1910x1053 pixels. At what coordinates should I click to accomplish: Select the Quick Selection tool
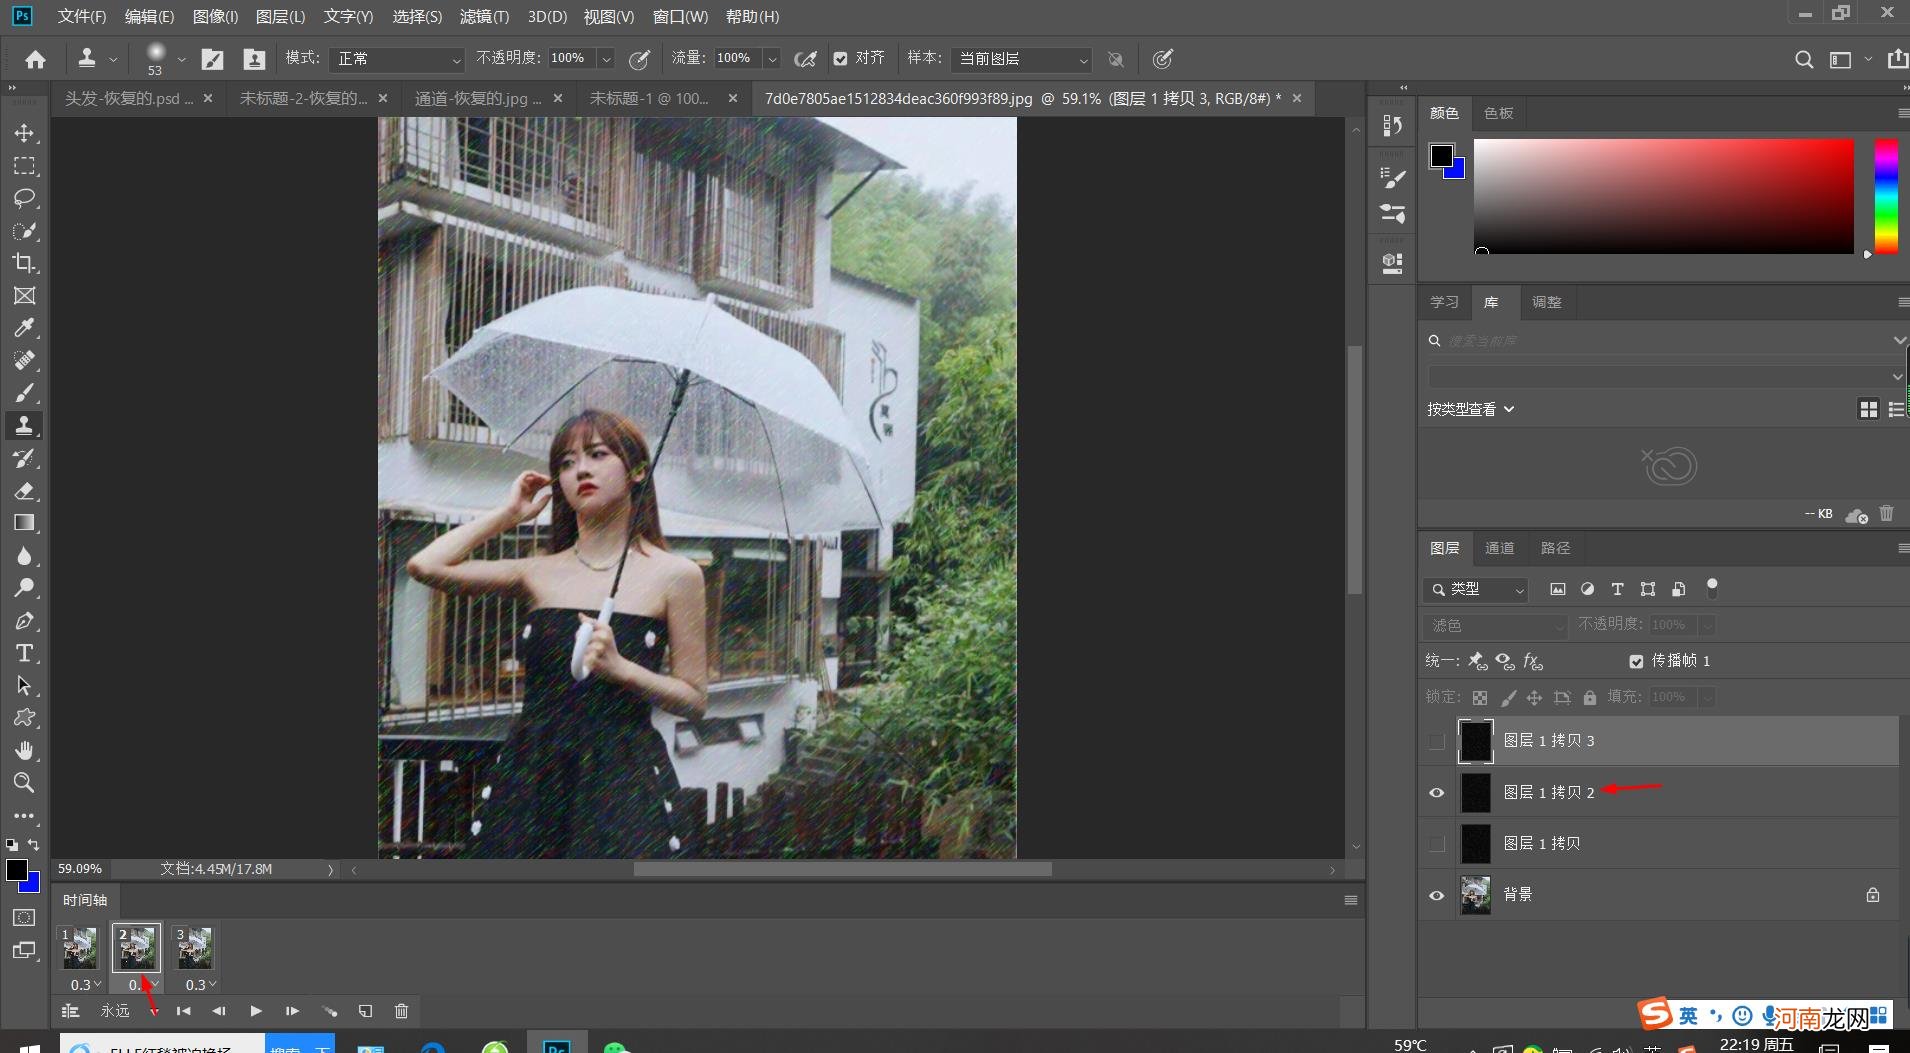pos(24,231)
